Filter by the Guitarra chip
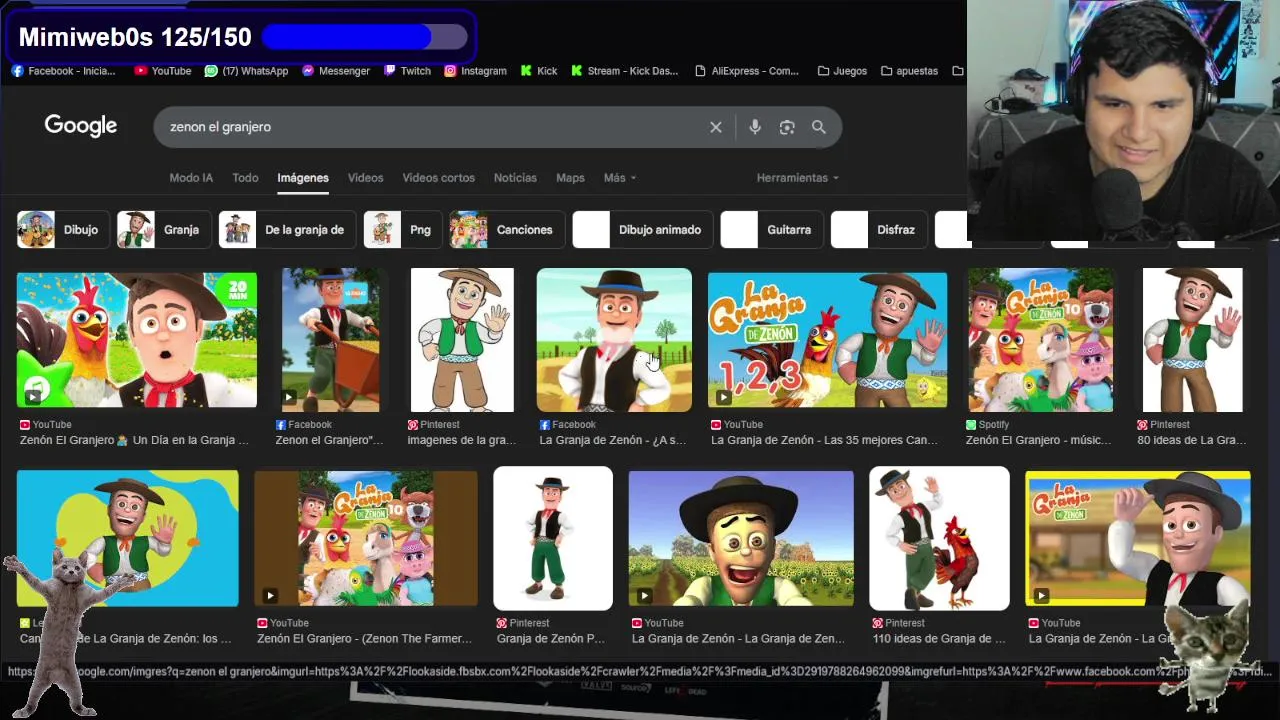1280x720 pixels. (x=772, y=229)
